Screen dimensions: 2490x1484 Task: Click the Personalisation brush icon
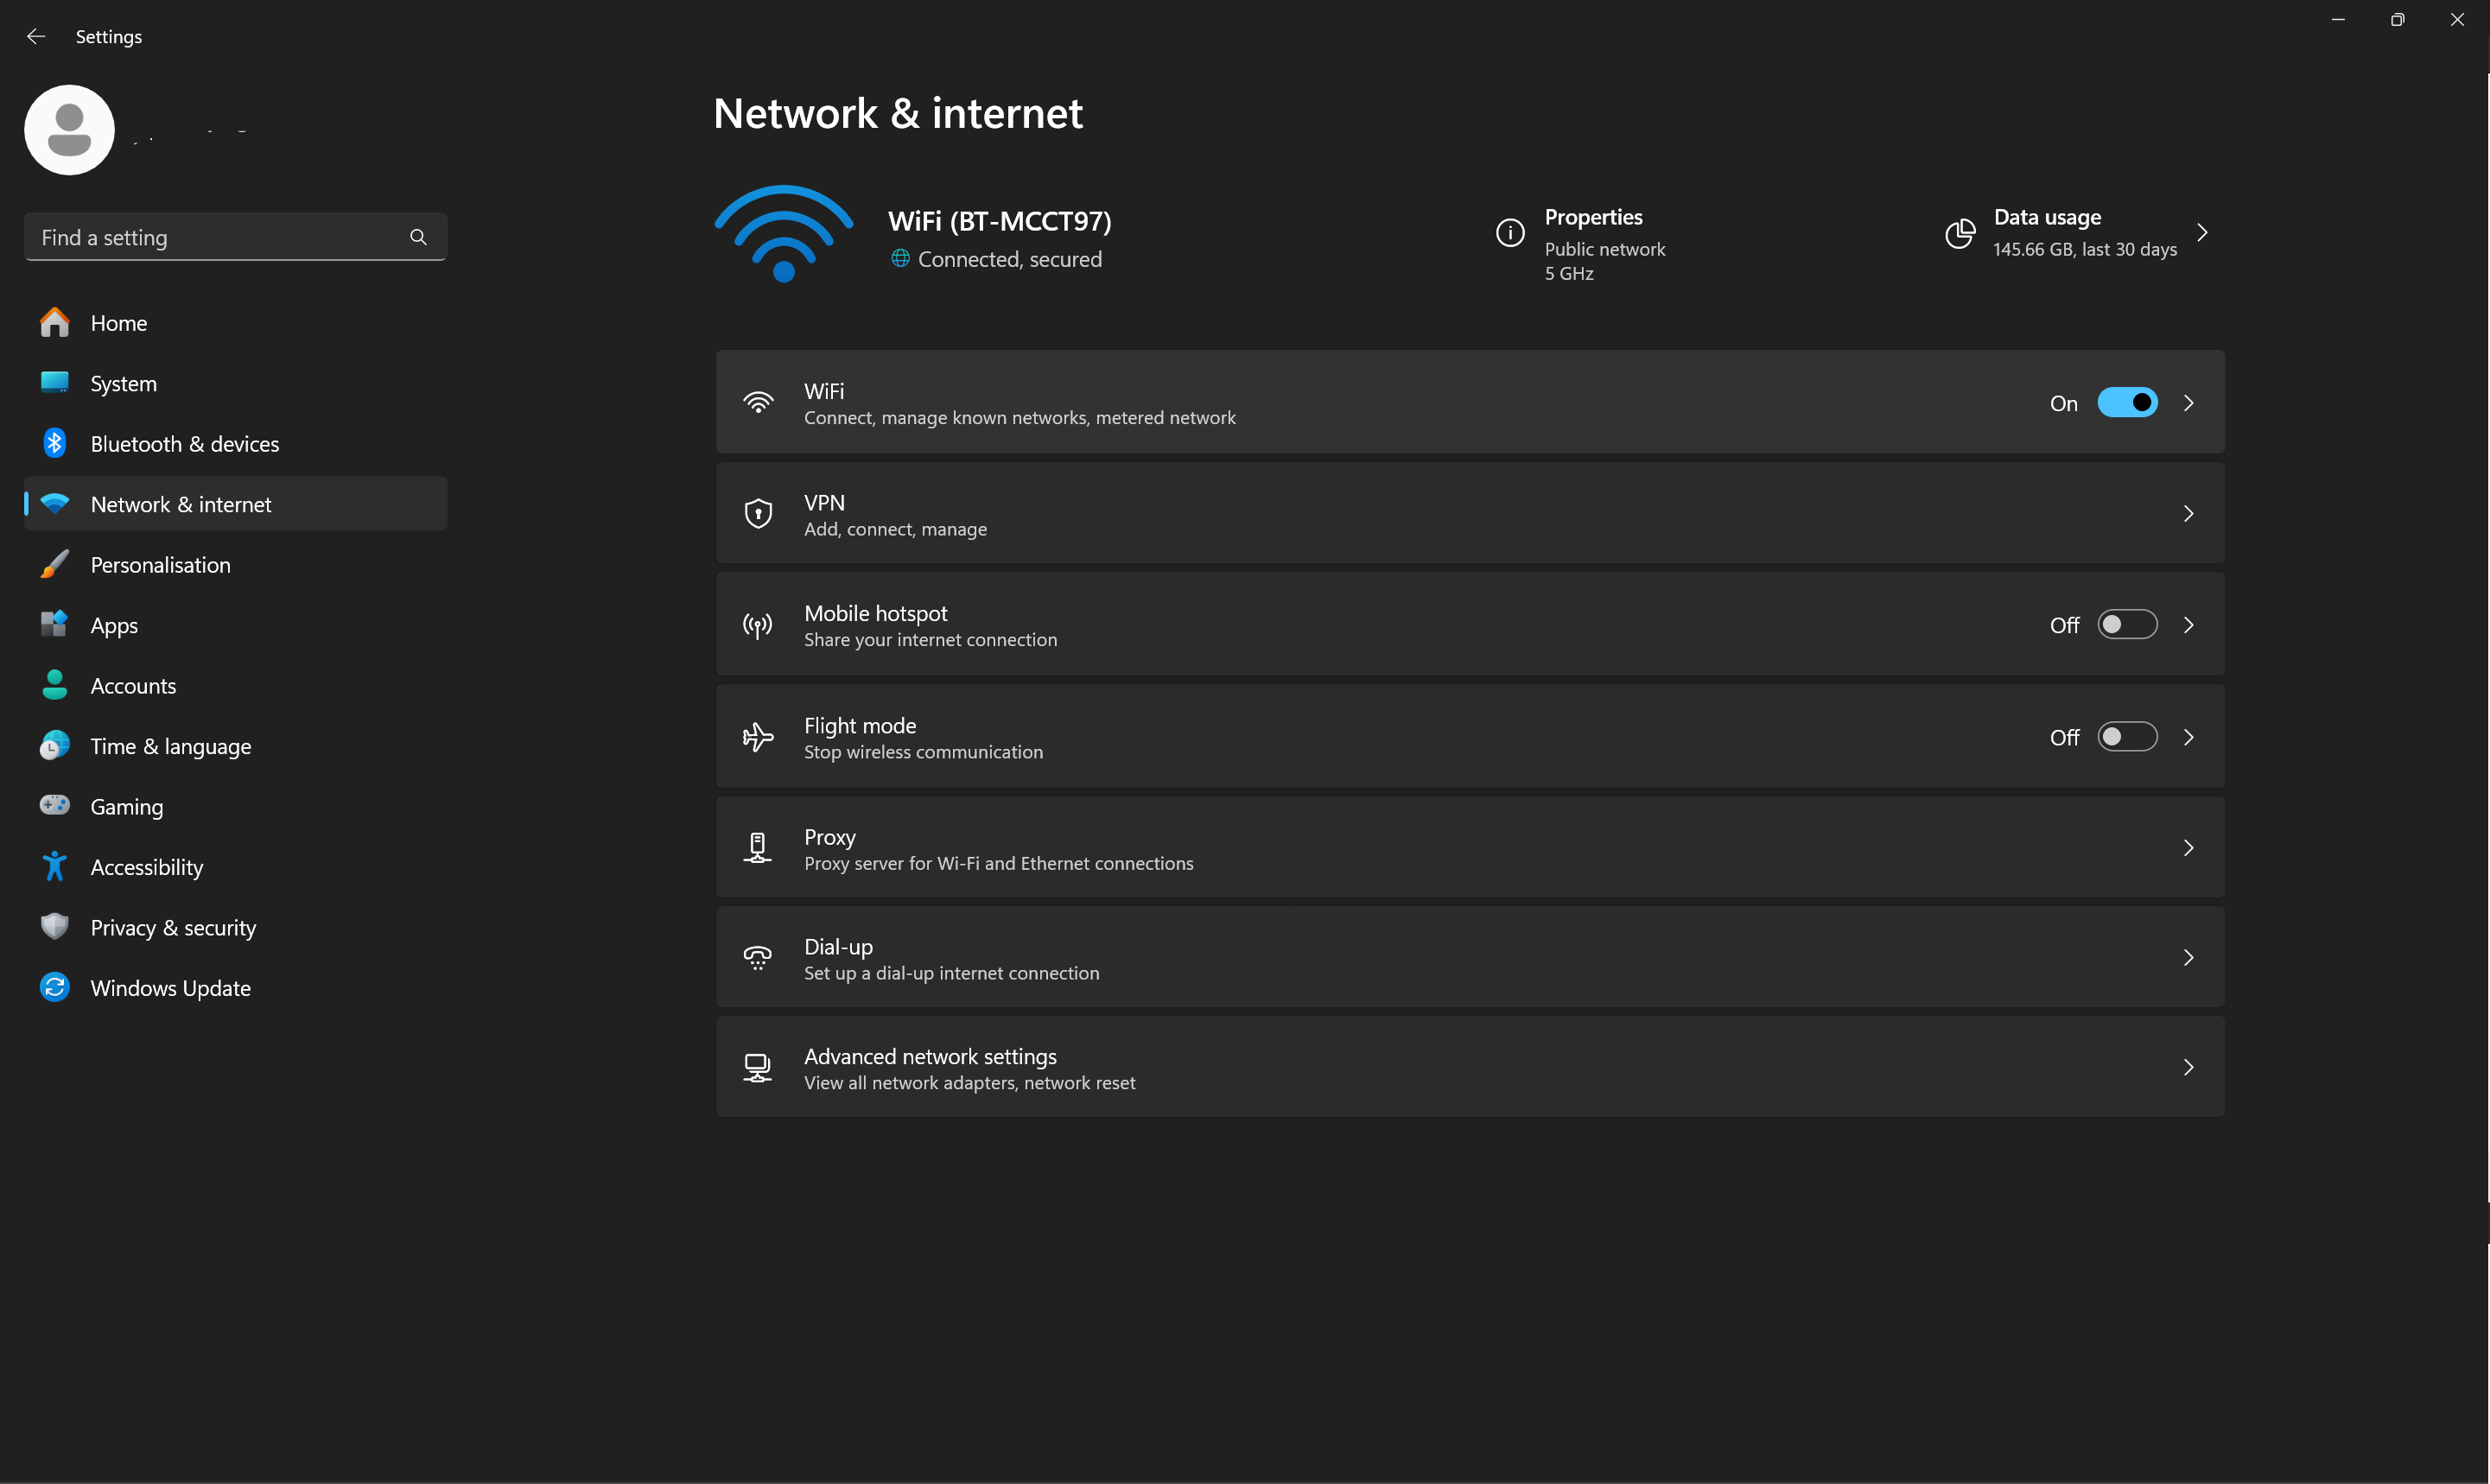click(54, 564)
